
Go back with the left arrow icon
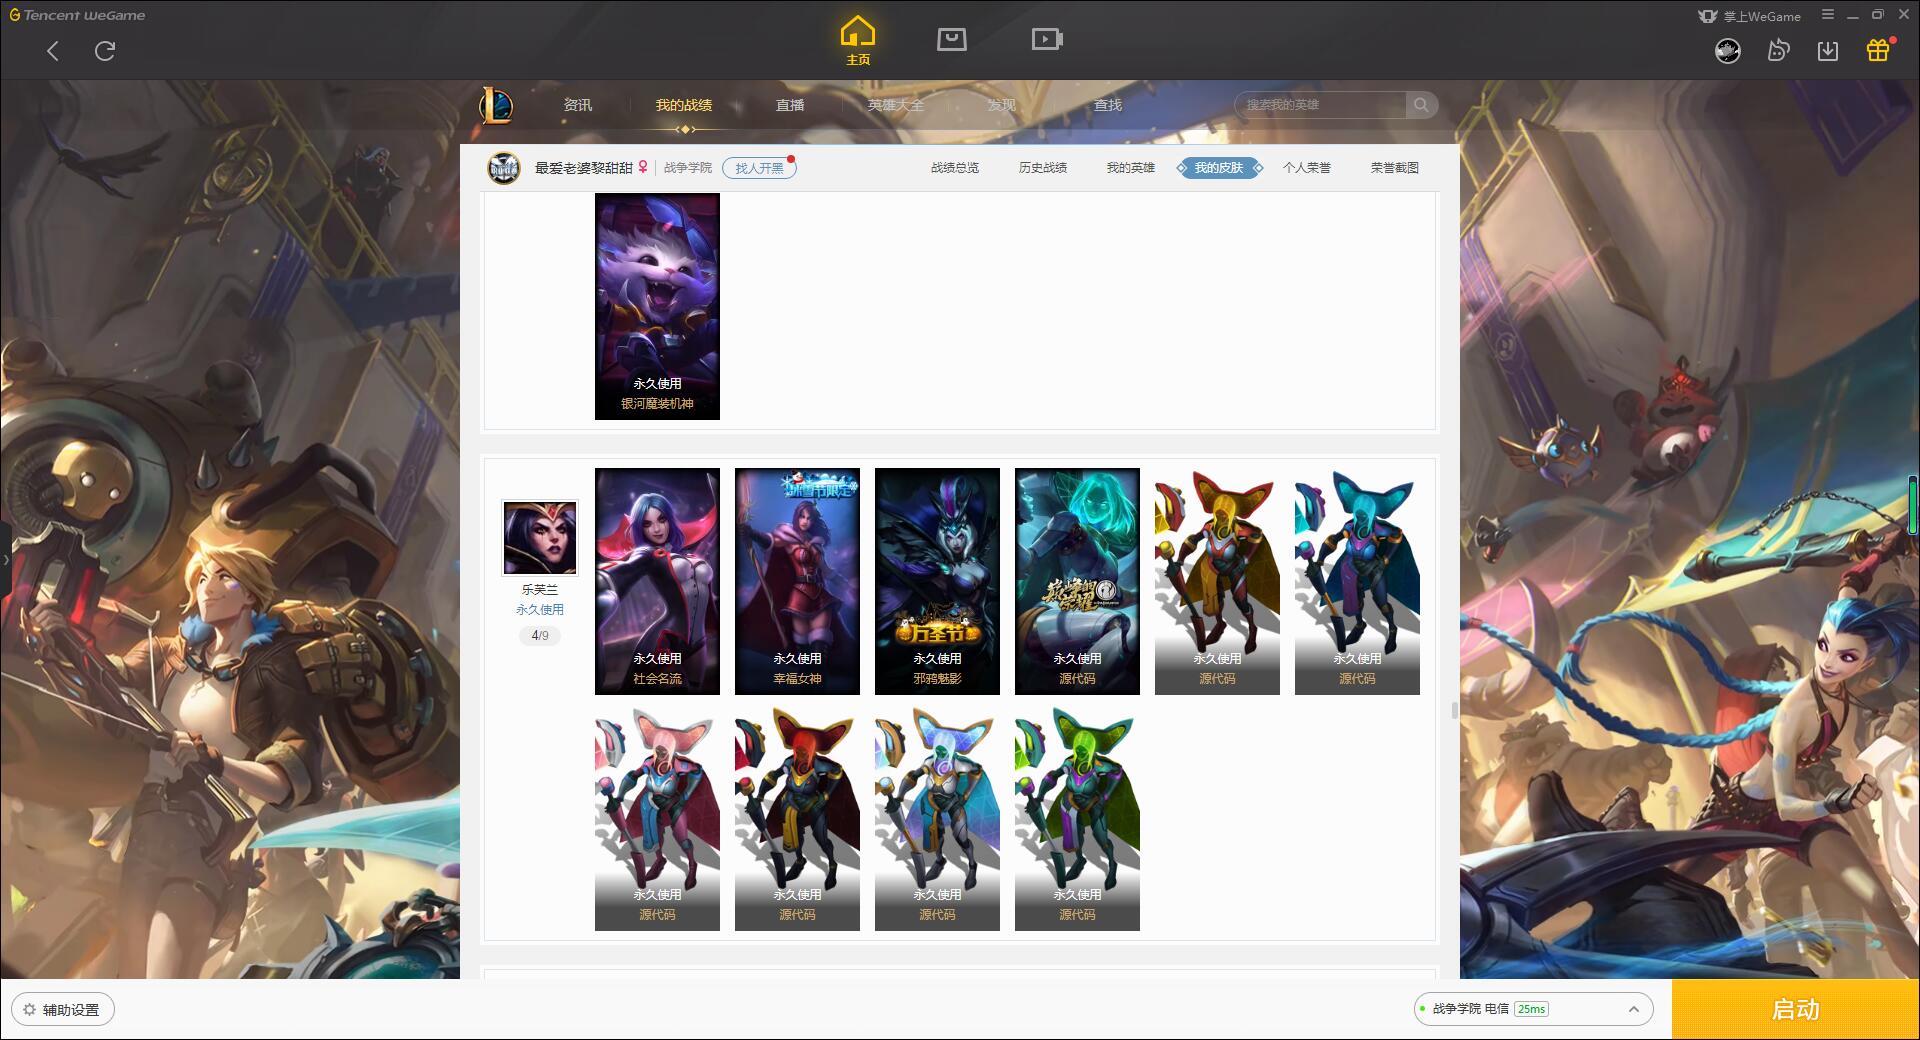(53, 51)
